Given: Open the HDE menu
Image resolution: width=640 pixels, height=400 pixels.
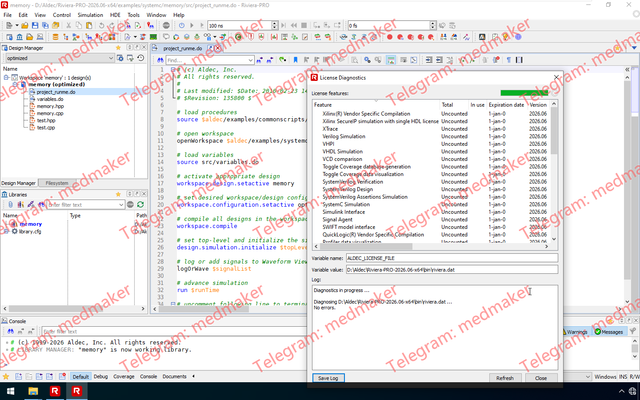Looking at the screenshot, I should point(115,15).
